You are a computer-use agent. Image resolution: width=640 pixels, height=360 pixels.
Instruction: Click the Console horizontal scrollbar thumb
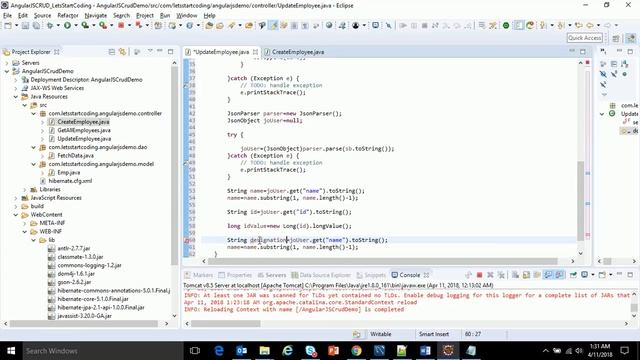[226, 324]
